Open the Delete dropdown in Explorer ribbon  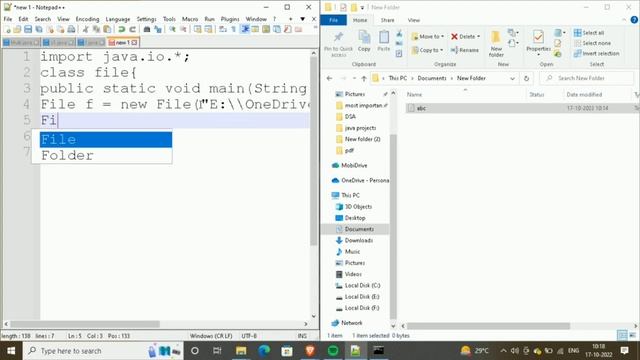[x=466, y=36]
